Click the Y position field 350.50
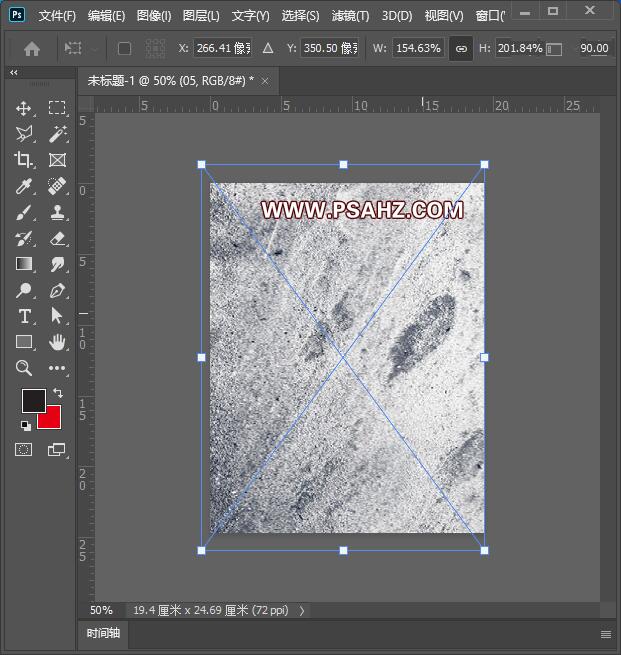Screen dimensions: 621x655 coord(330,48)
